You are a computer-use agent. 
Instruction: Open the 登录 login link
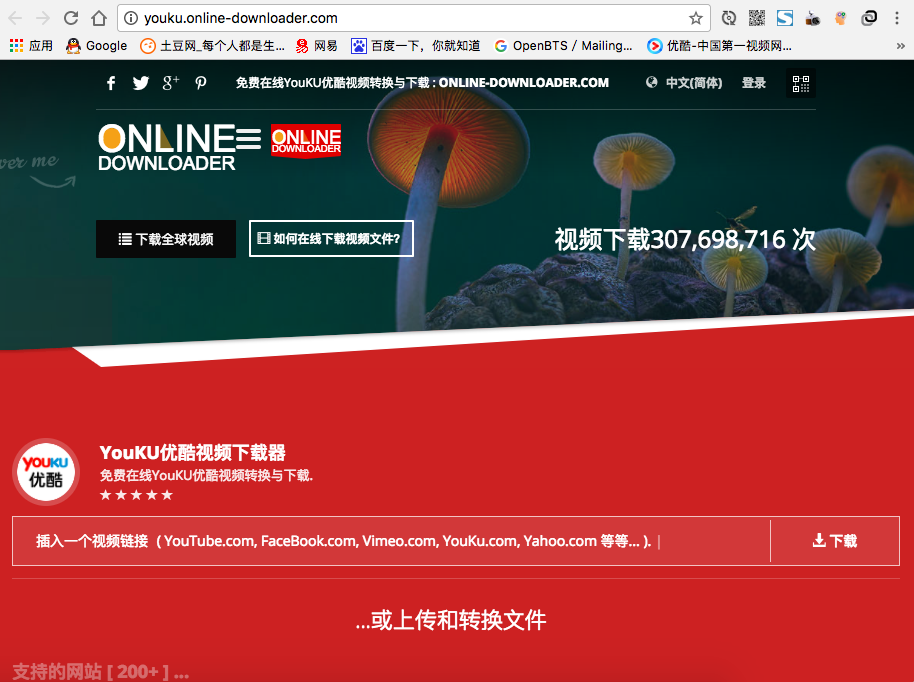click(x=754, y=83)
